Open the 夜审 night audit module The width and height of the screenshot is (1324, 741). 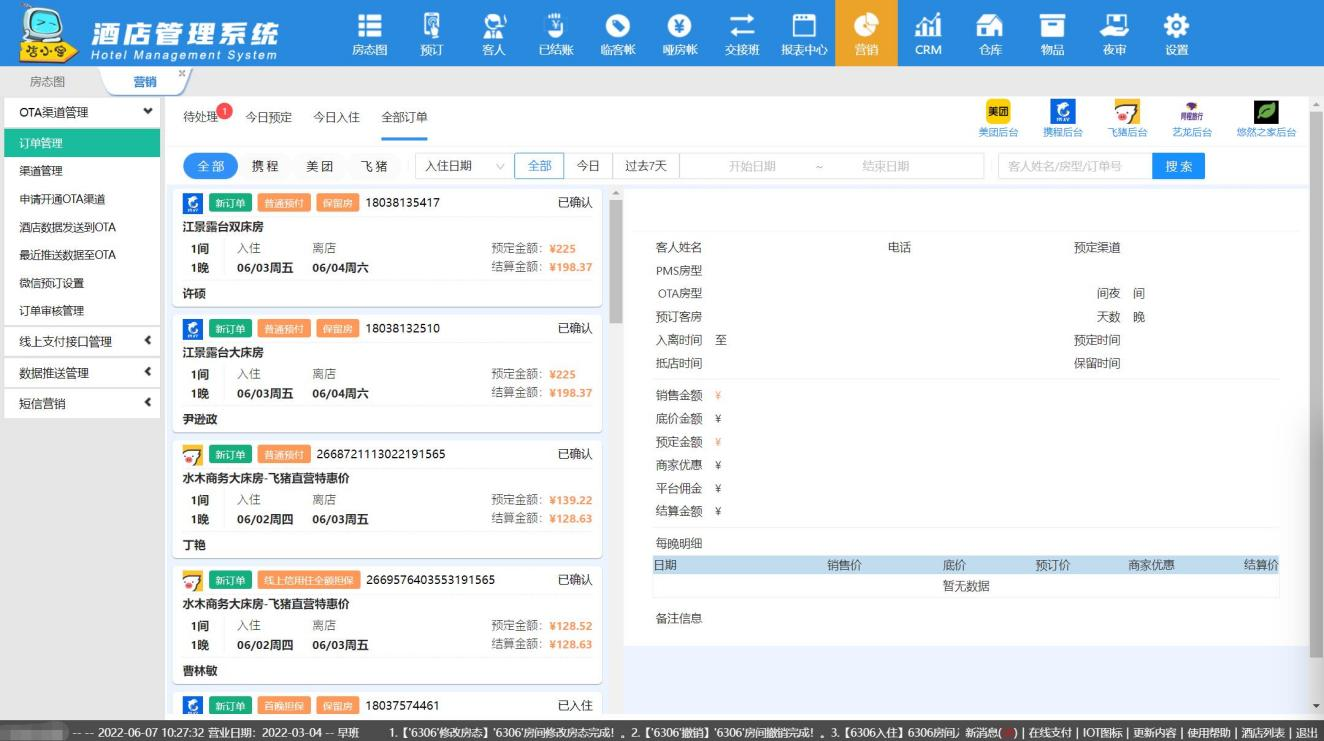click(x=1113, y=32)
